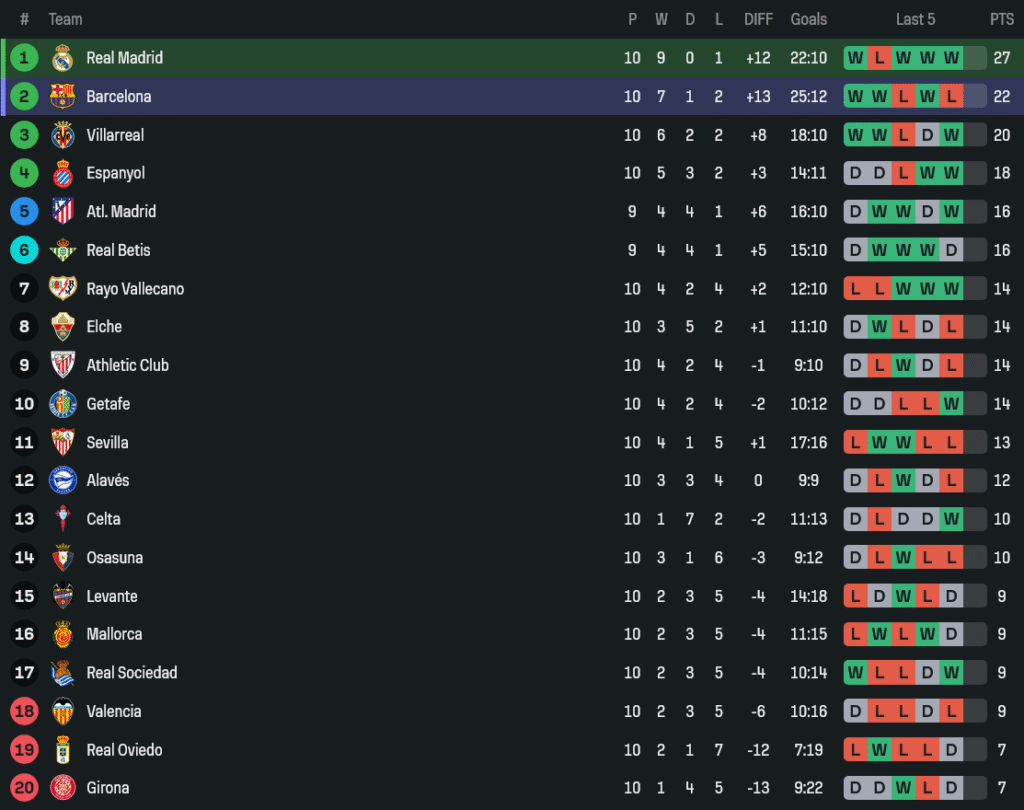Open the Rayo Vallecano team link
Viewport: 1024px width, 810px height.
pos(135,289)
